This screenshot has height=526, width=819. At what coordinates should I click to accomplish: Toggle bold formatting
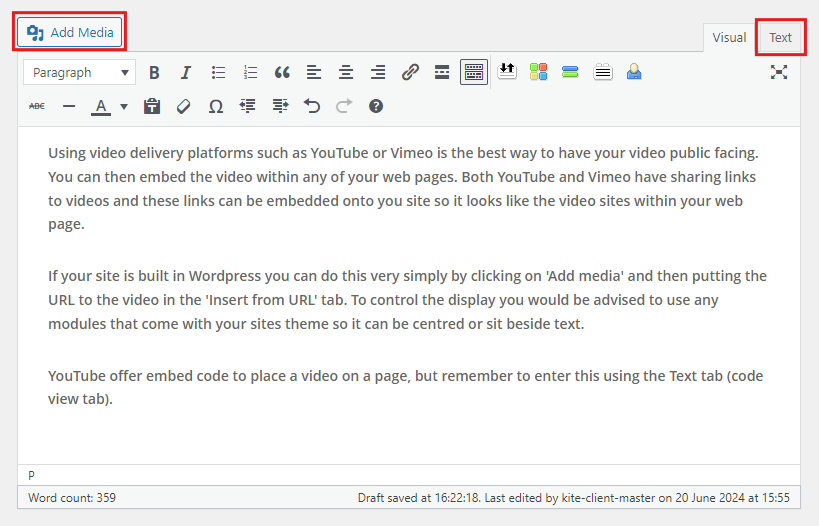[154, 73]
